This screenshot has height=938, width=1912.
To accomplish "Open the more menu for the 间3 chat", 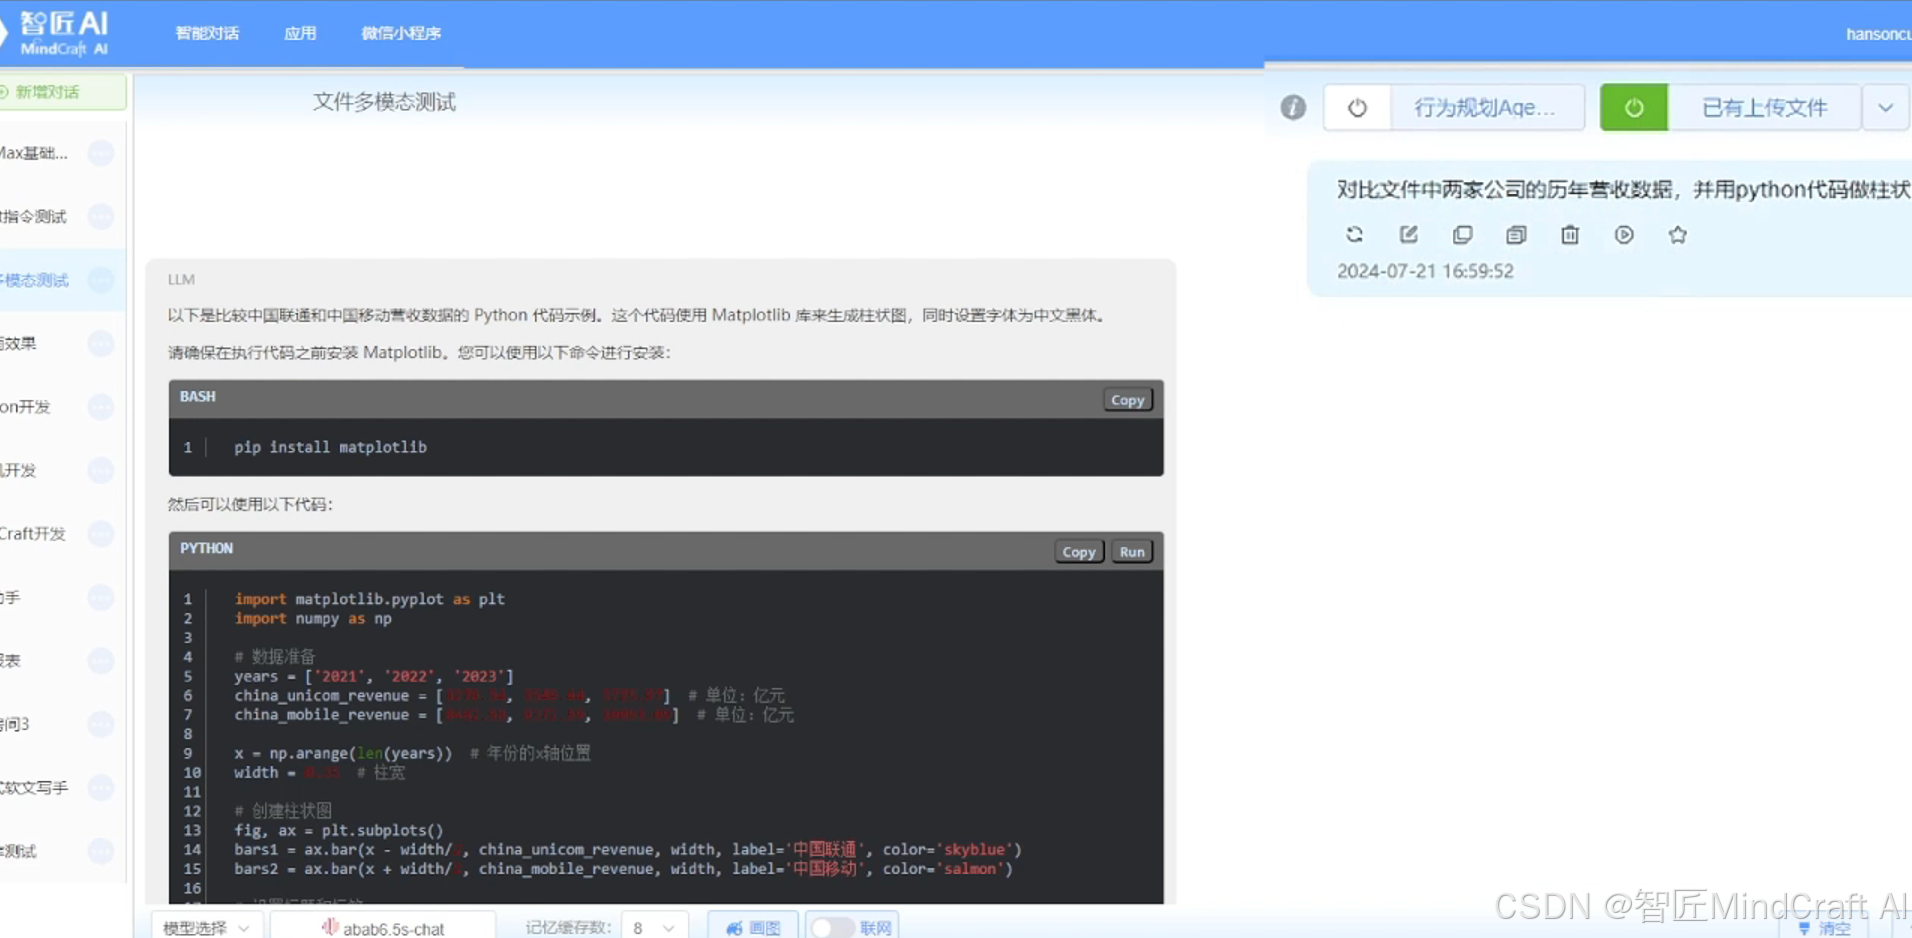I will 101,724.
